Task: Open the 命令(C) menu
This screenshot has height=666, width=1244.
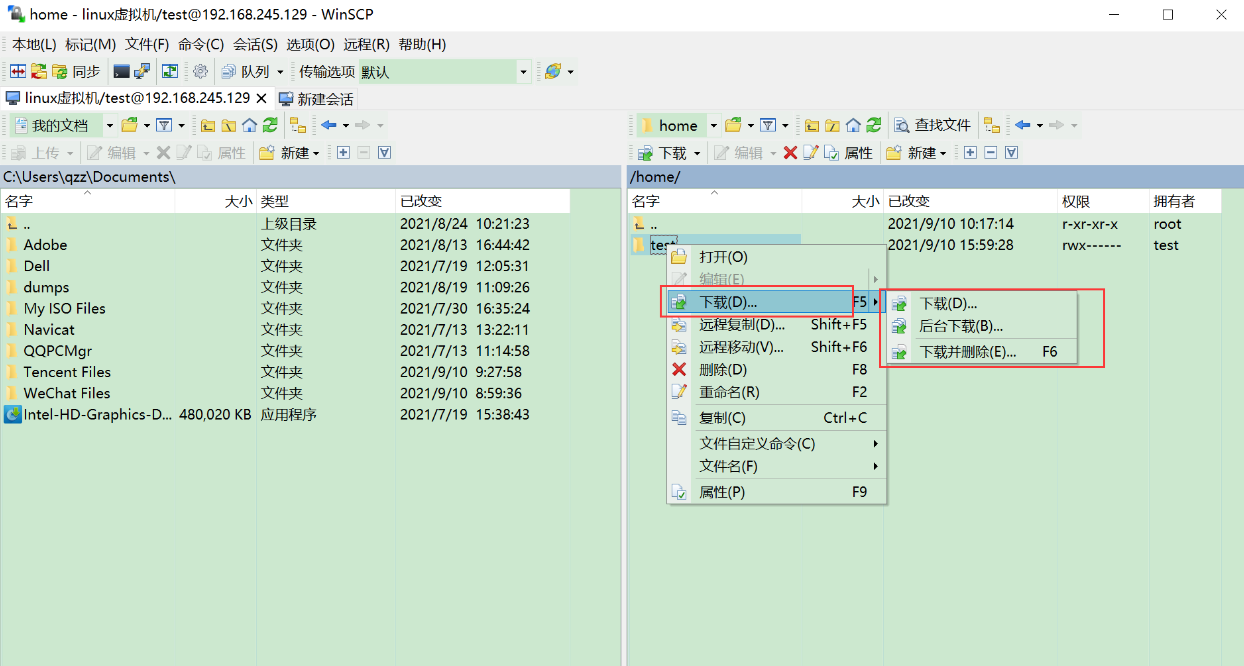Action: [x=201, y=45]
